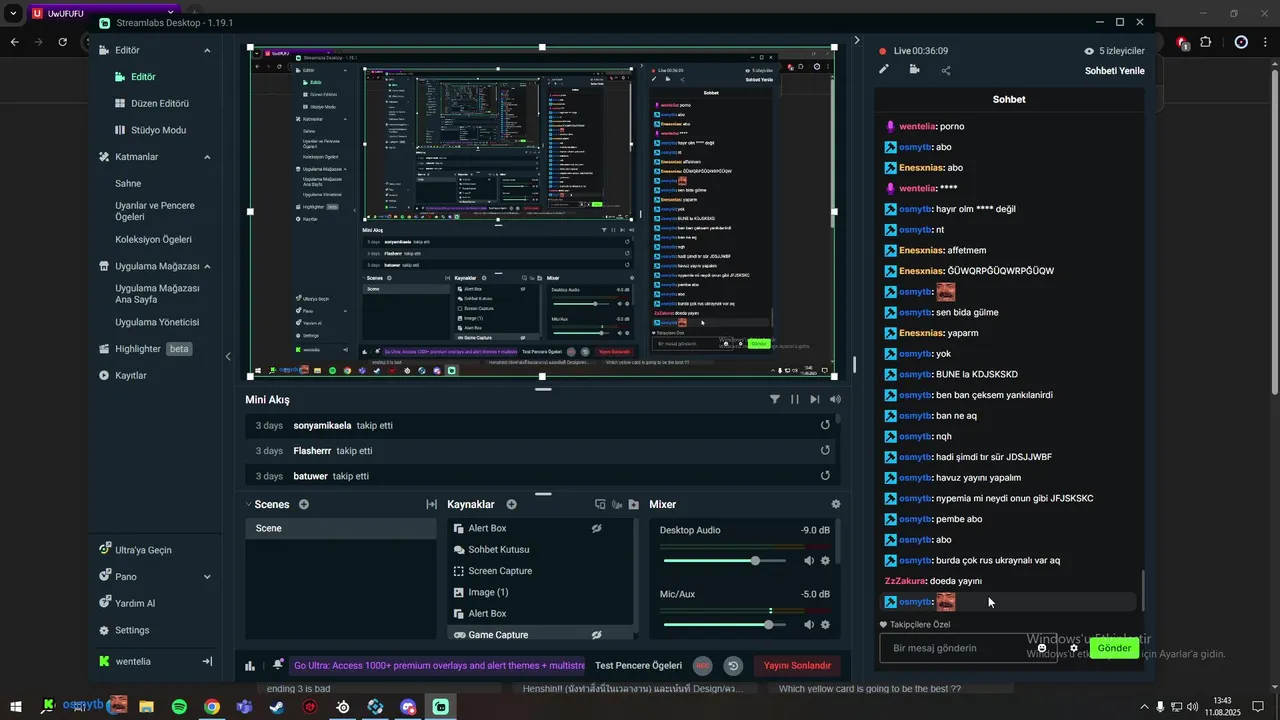Open Settings in the sidebar

[124, 631]
